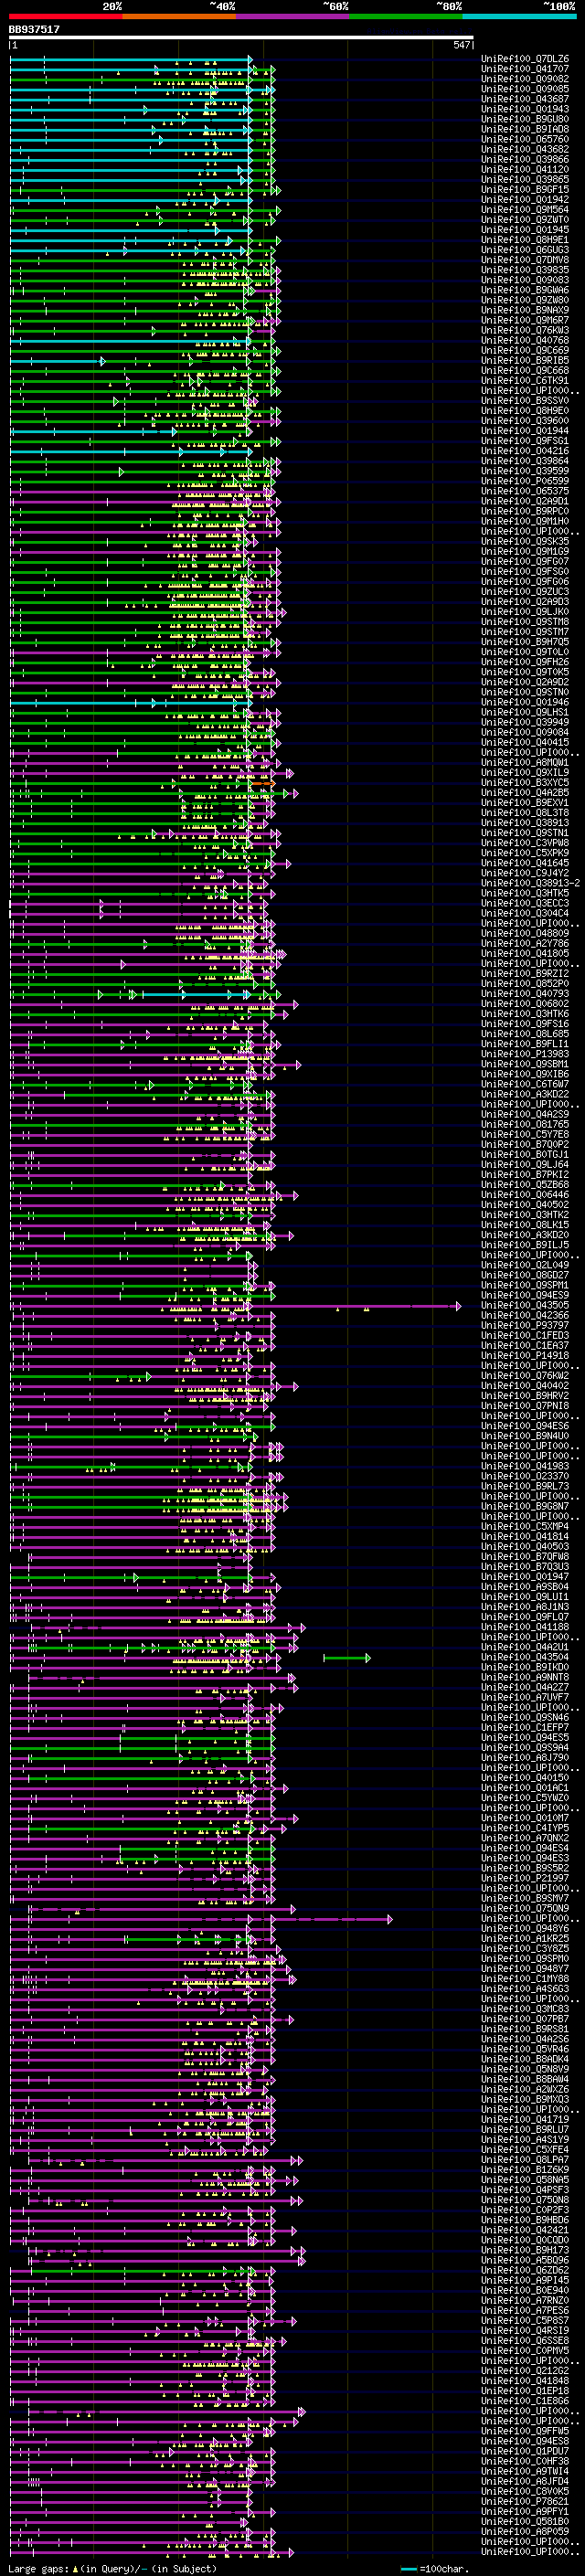Select hit UniRef100_Q212G2
This screenshot has height=2576, width=585.
point(525,2371)
